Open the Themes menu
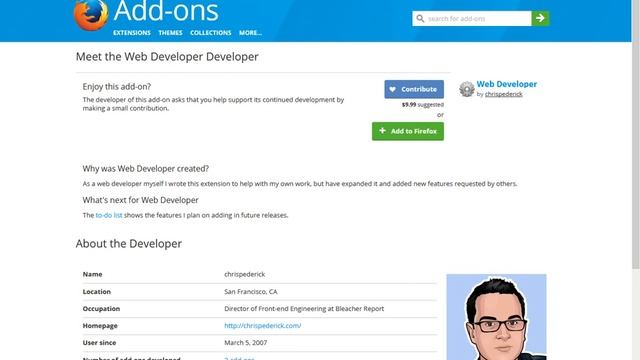Viewport: 640px width, 360px height. click(170, 33)
